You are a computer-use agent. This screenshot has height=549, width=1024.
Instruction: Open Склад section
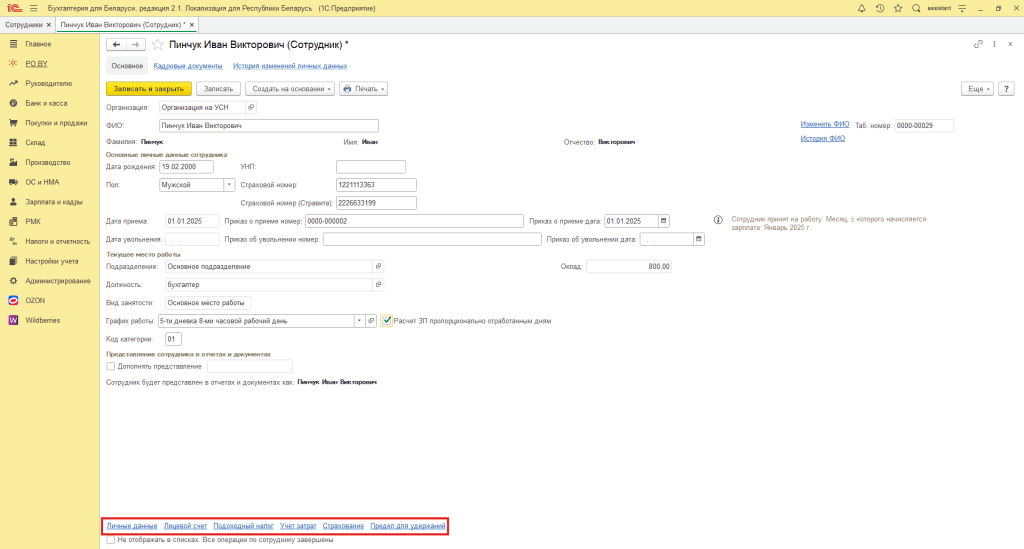click(35, 142)
